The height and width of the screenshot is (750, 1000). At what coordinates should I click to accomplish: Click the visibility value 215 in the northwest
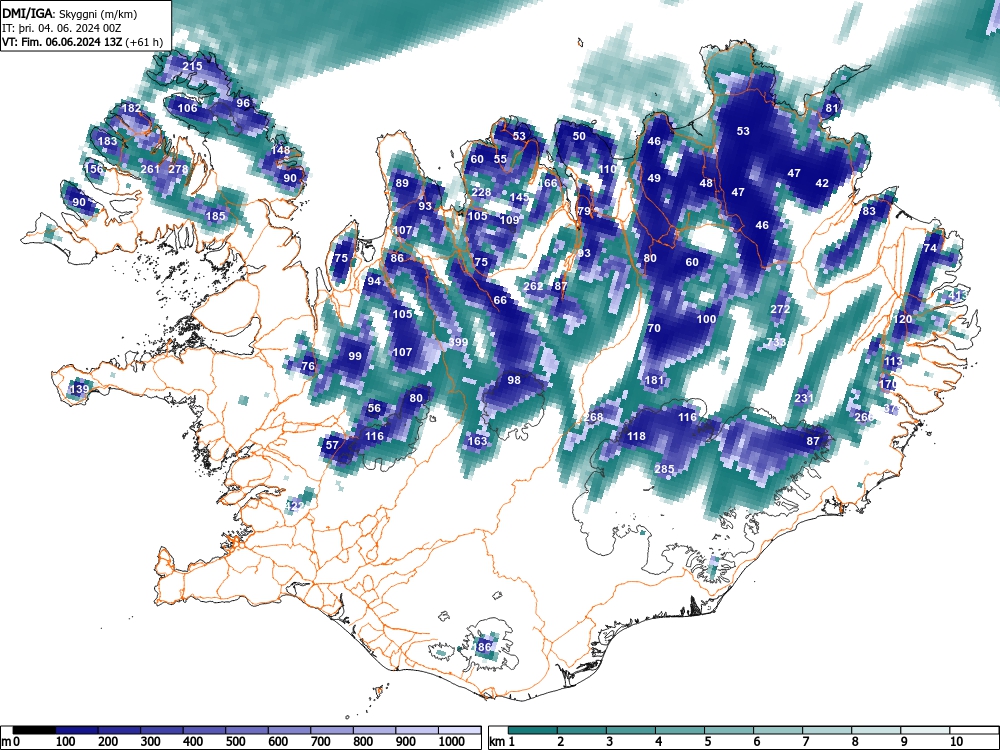coord(192,66)
